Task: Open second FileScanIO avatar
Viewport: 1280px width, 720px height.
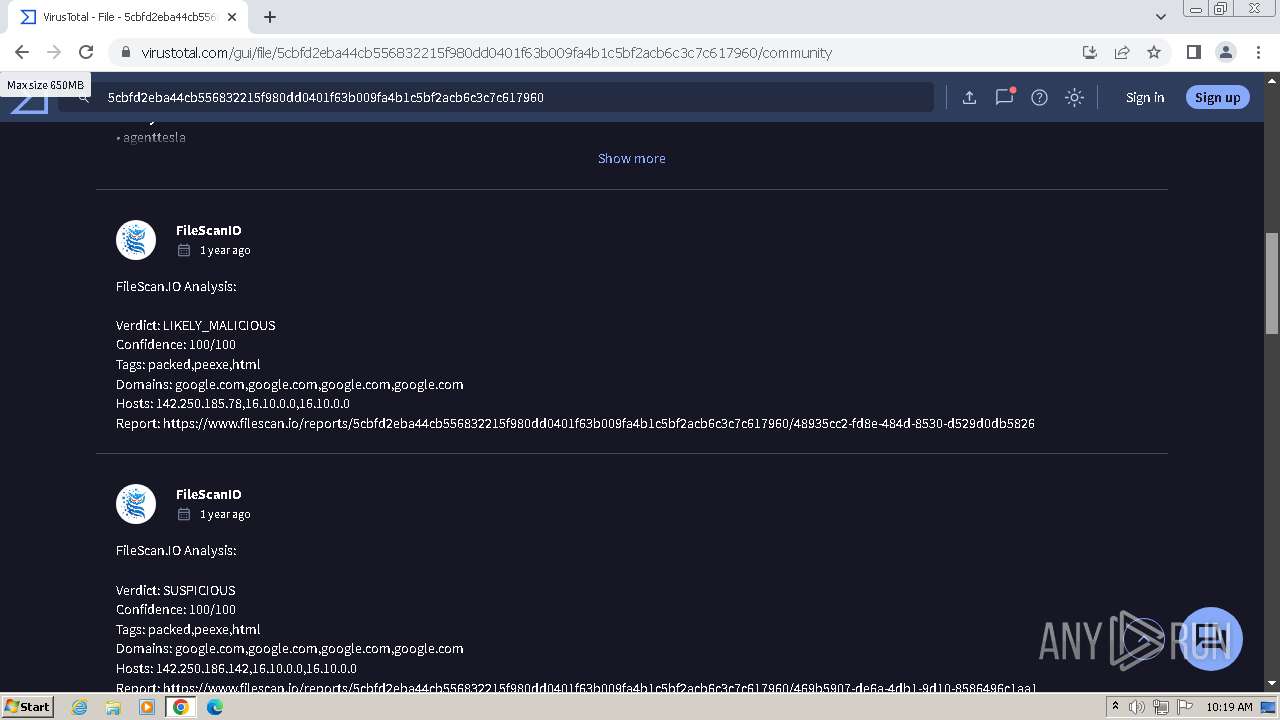Action: point(136,504)
